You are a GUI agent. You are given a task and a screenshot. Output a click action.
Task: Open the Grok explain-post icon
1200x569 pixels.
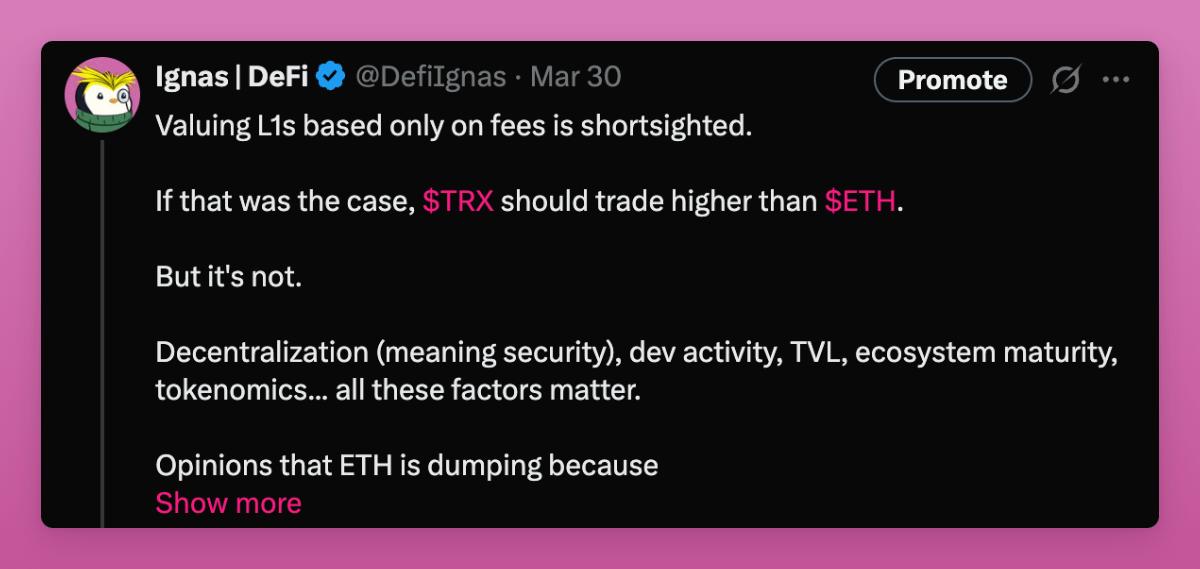tap(1066, 80)
